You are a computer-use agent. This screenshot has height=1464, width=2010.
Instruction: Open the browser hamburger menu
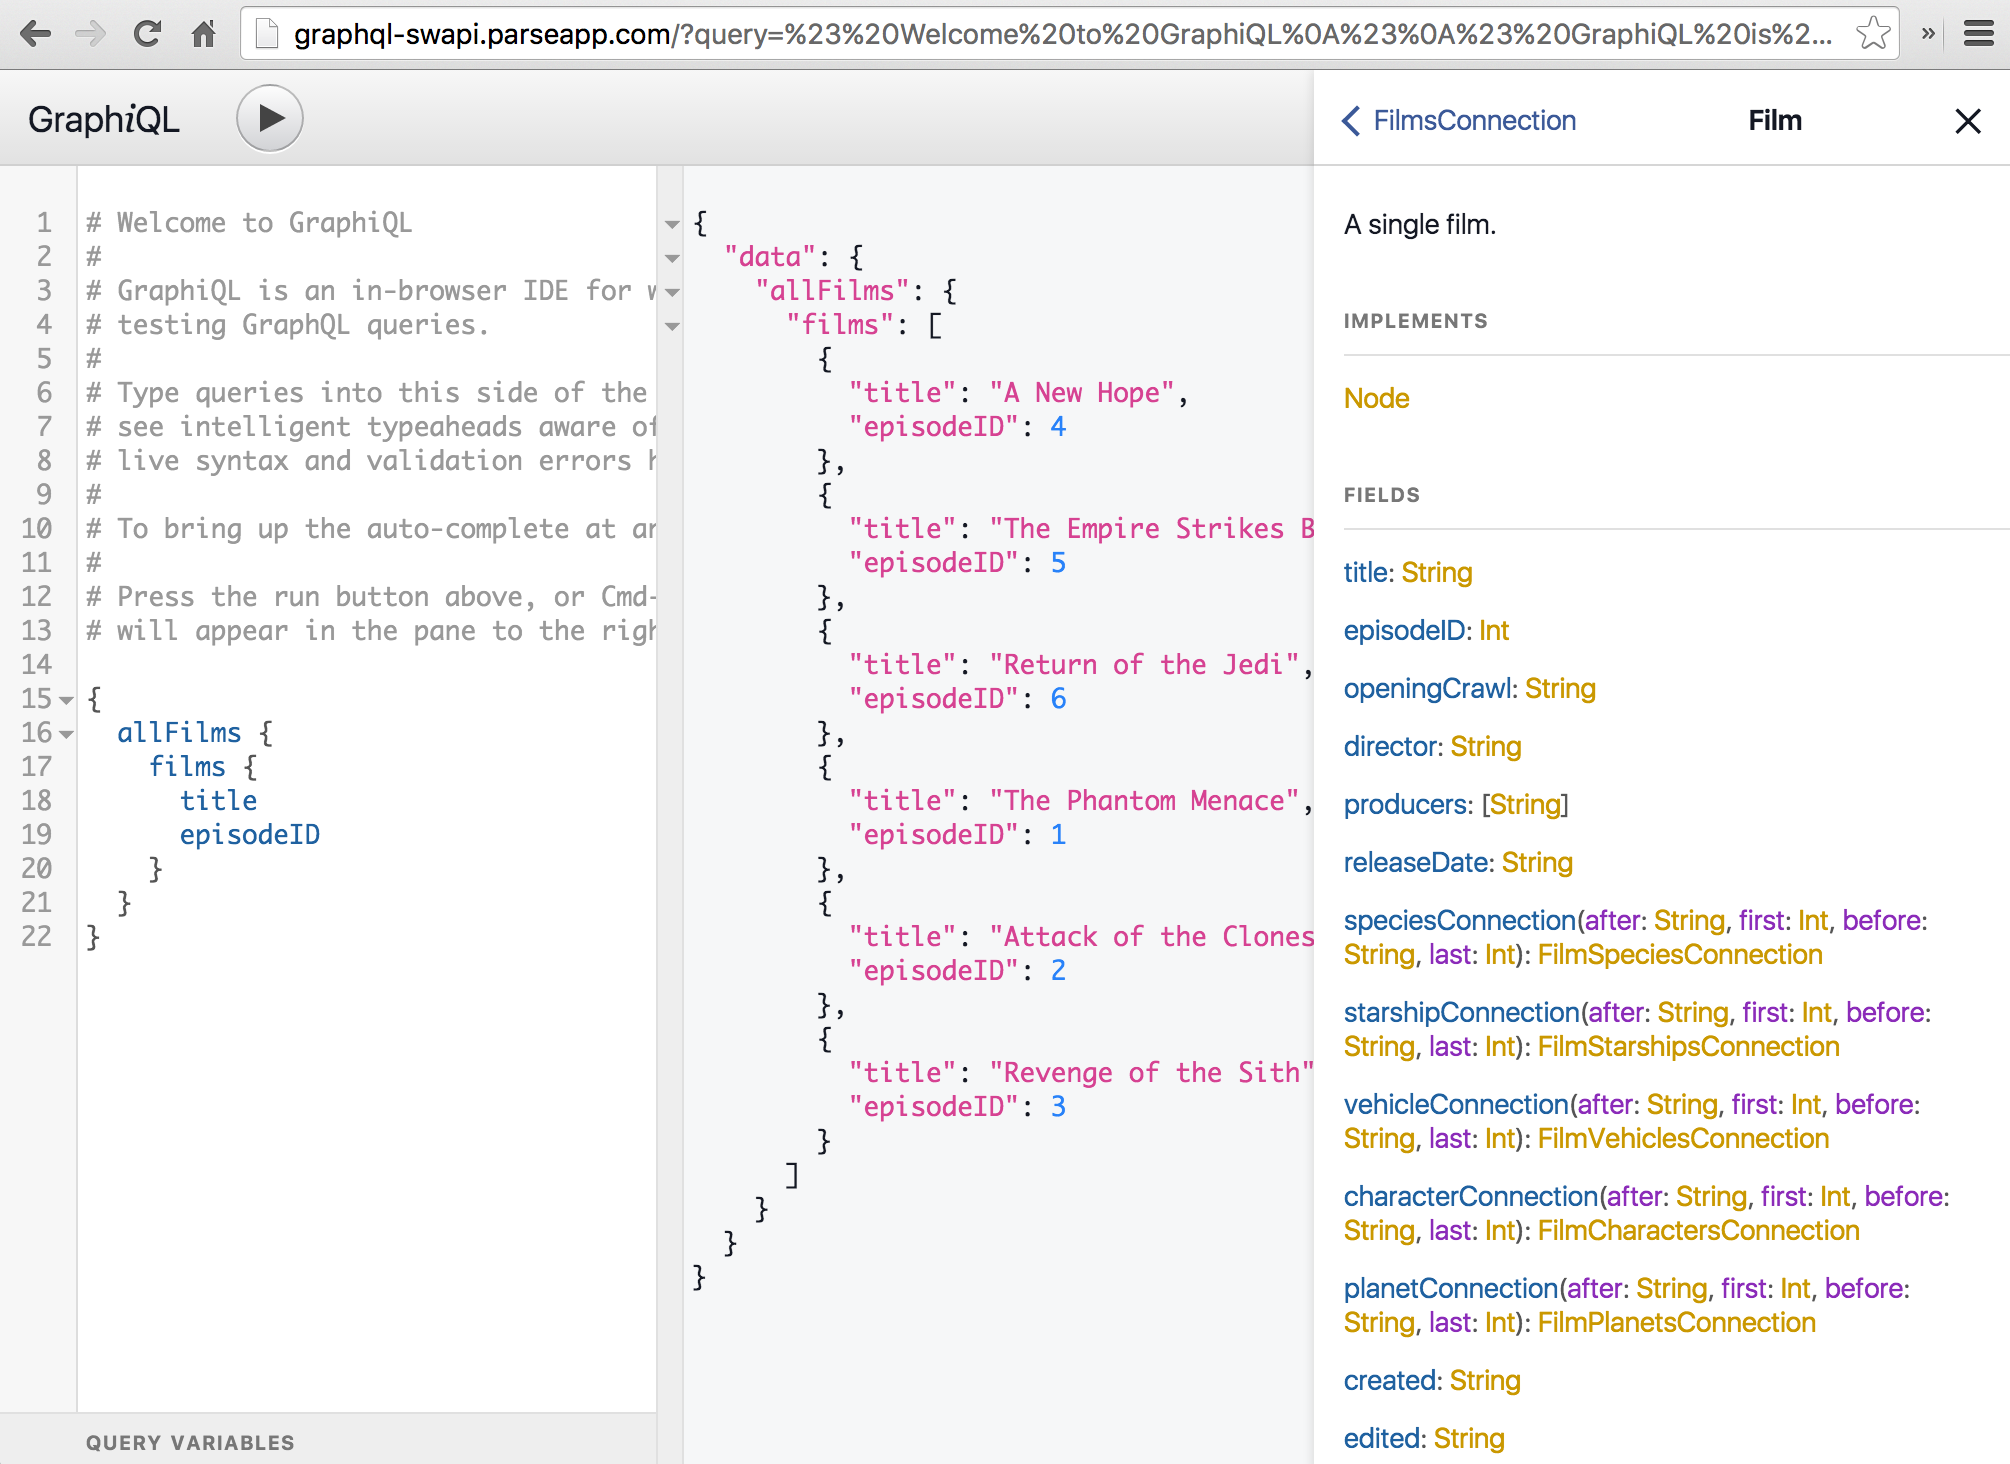pyautogui.click(x=1978, y=34)
